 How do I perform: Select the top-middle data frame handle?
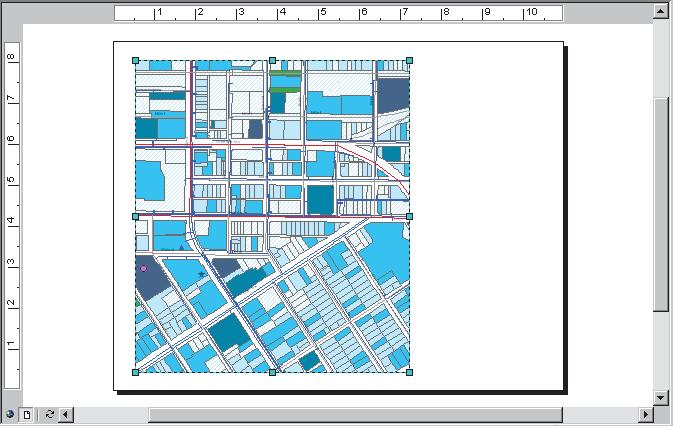[273, 61]
